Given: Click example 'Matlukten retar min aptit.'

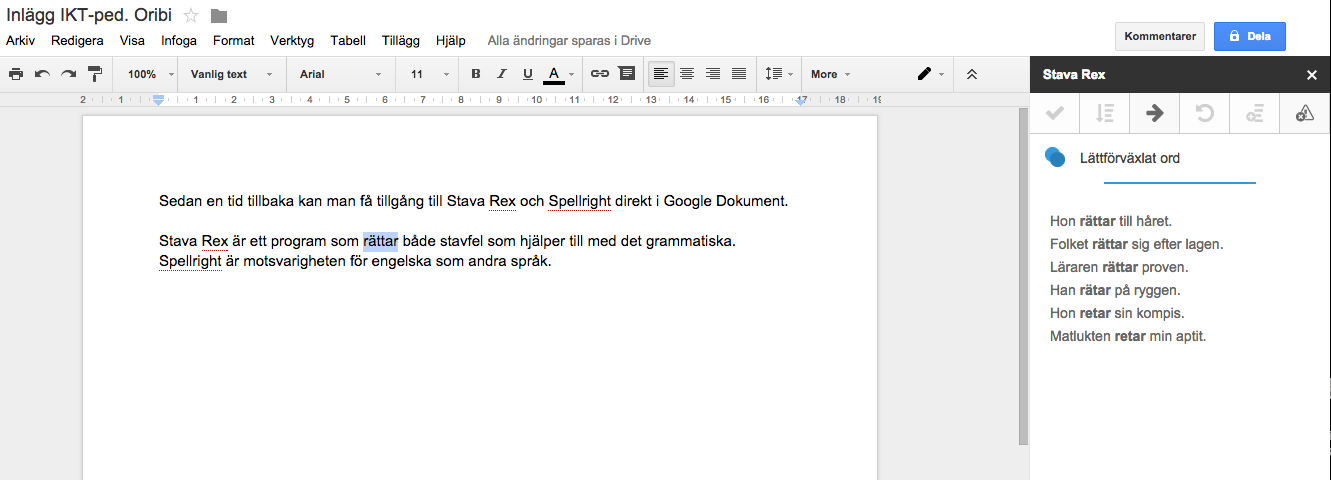Looking at the screenshot, I should pos(1128,336).
